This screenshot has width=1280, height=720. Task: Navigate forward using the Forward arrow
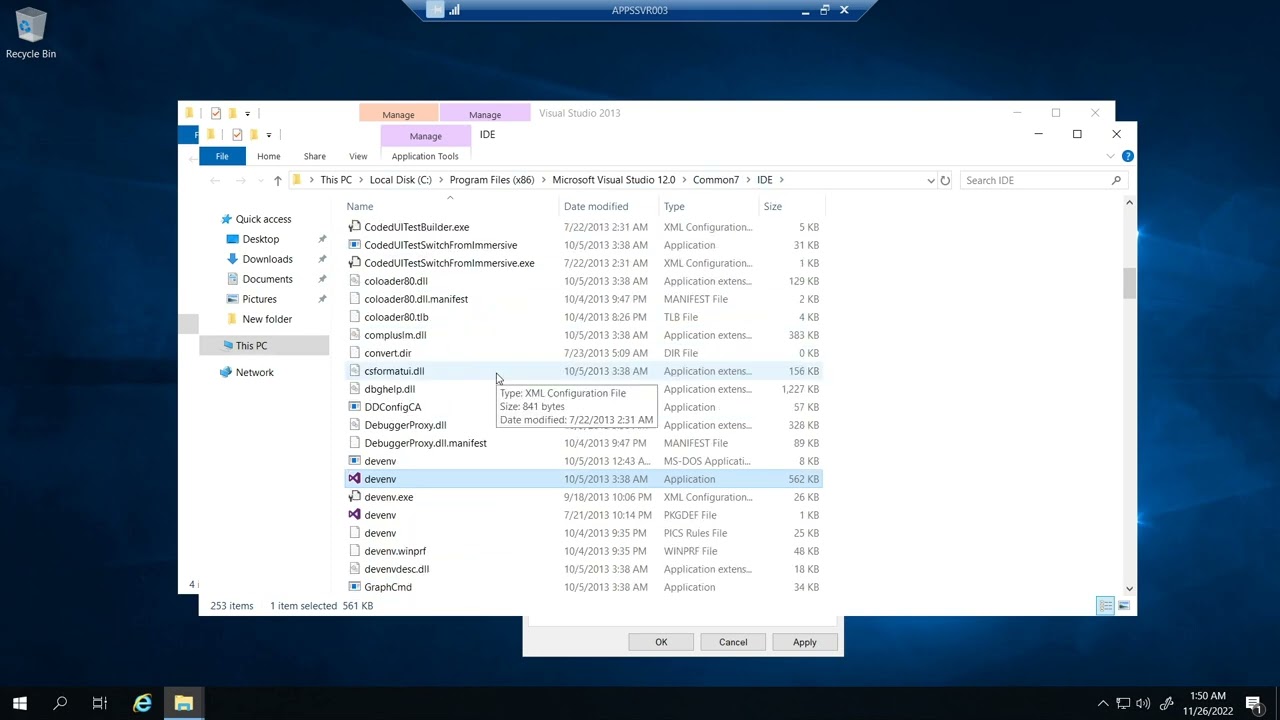coord(240,180)
